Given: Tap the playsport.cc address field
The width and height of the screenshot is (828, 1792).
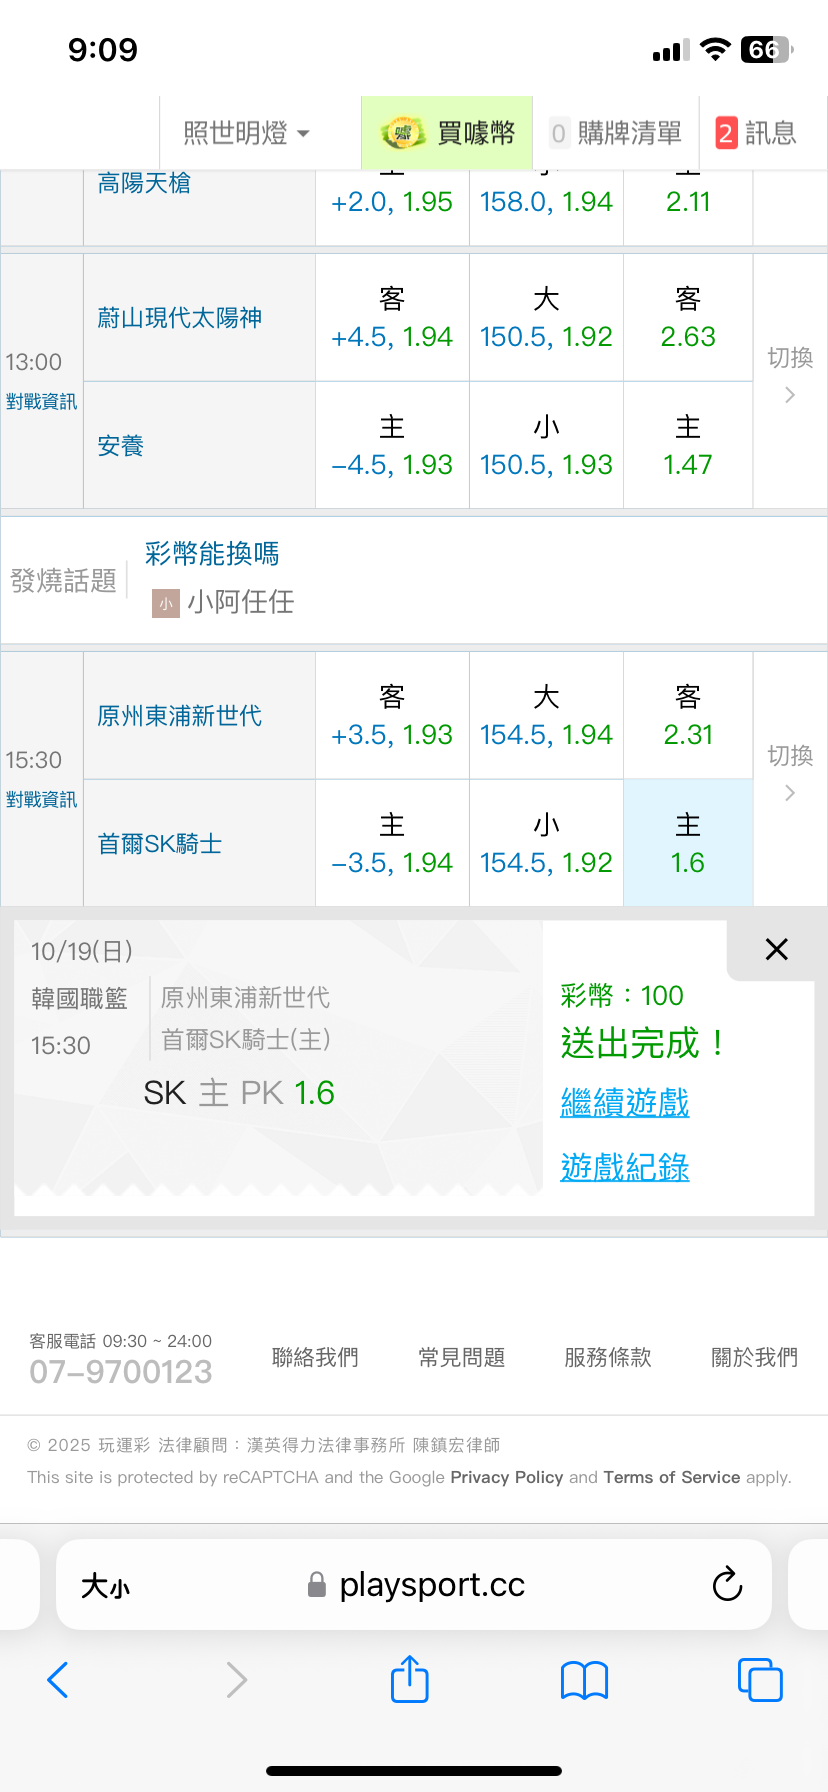Looking at the screenshot, I should [x=430, y=1585].
